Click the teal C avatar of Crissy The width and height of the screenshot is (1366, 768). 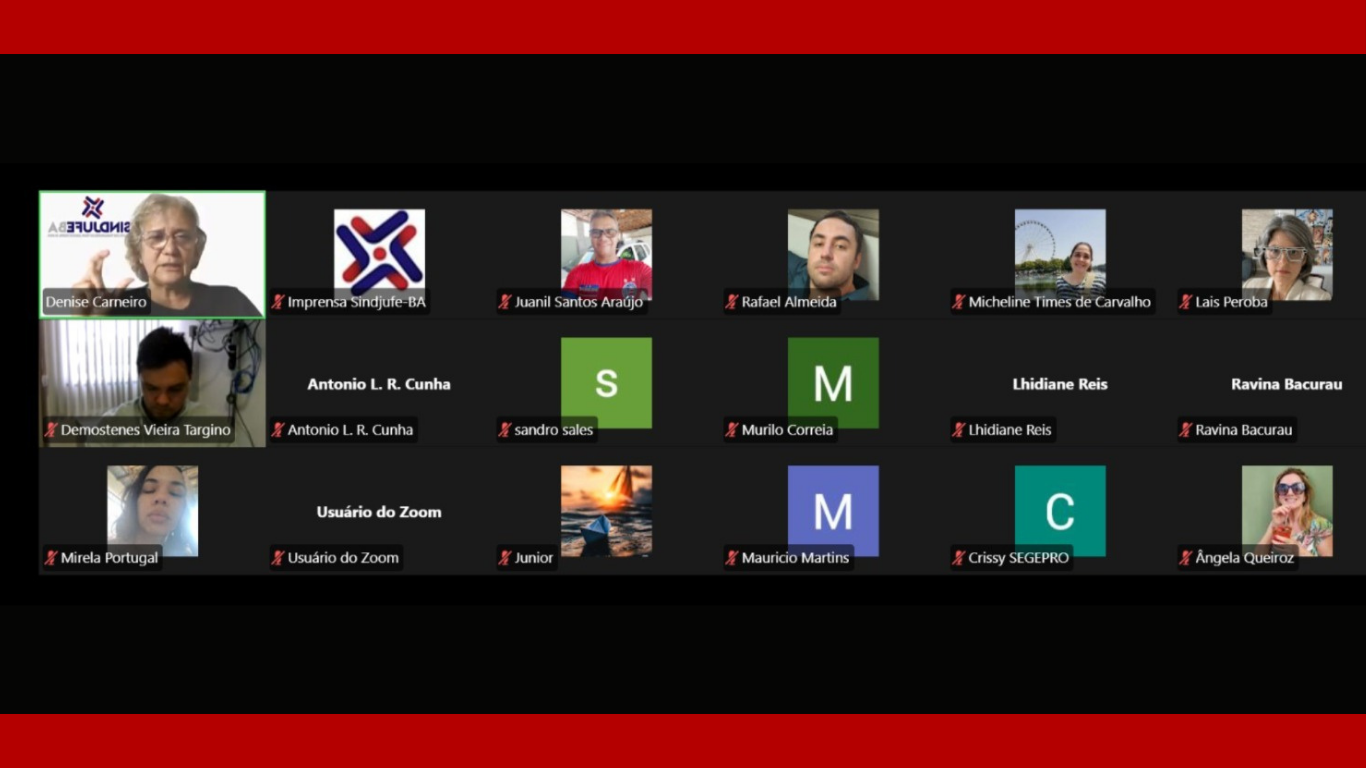coord(1060,510)
